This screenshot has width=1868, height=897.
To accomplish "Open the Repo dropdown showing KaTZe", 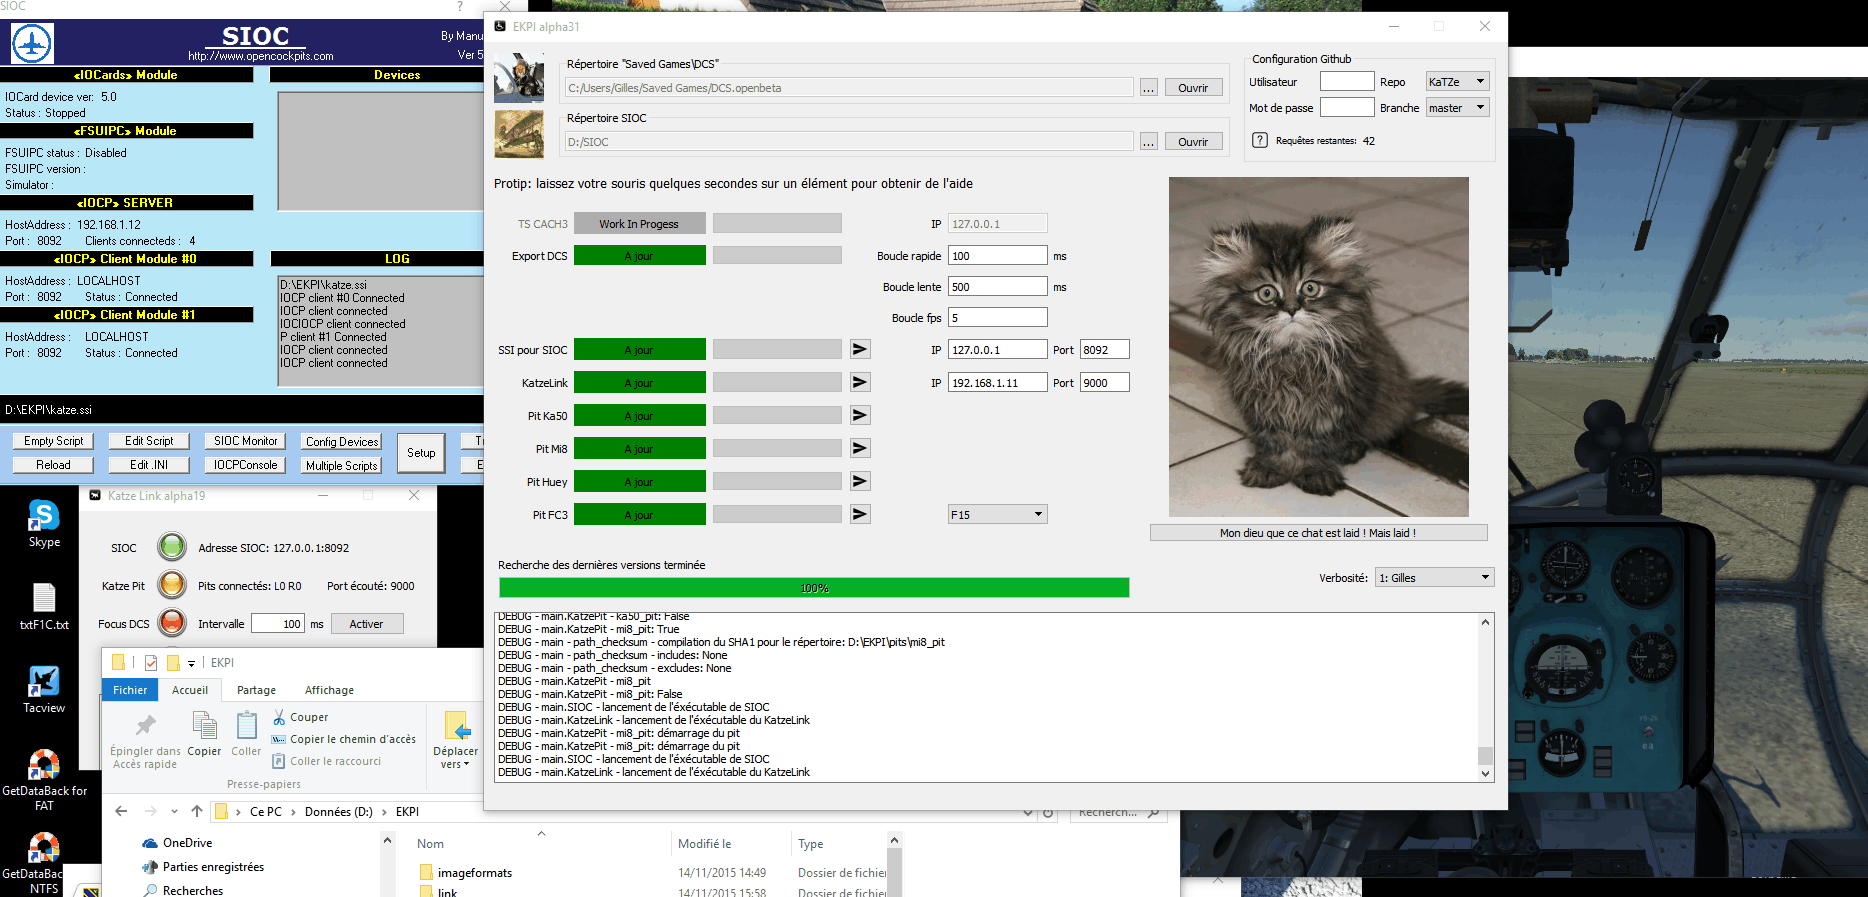I will click(x=1457, y=82).
